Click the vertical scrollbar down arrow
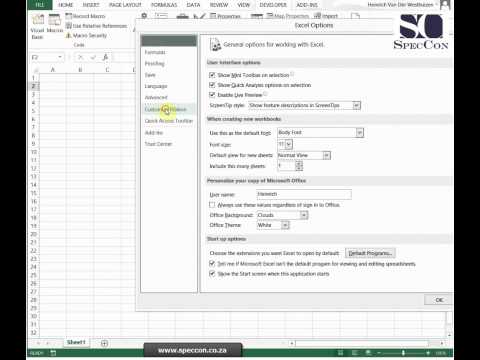 click(x=450, y=335)
